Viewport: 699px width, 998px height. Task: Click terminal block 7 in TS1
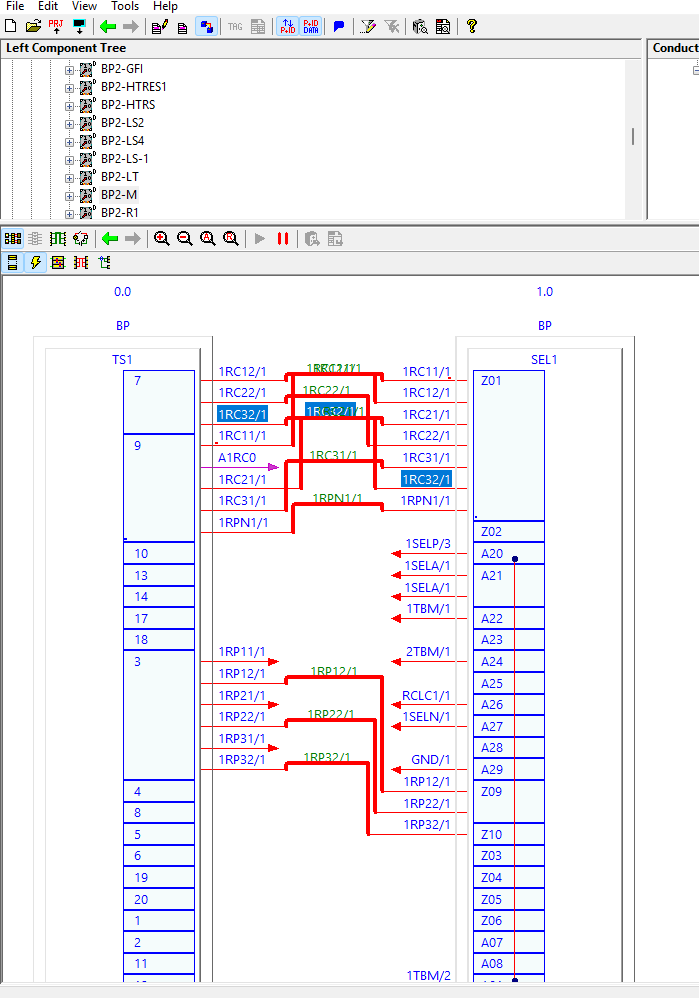pyautogui.click(x=159, y=402)
